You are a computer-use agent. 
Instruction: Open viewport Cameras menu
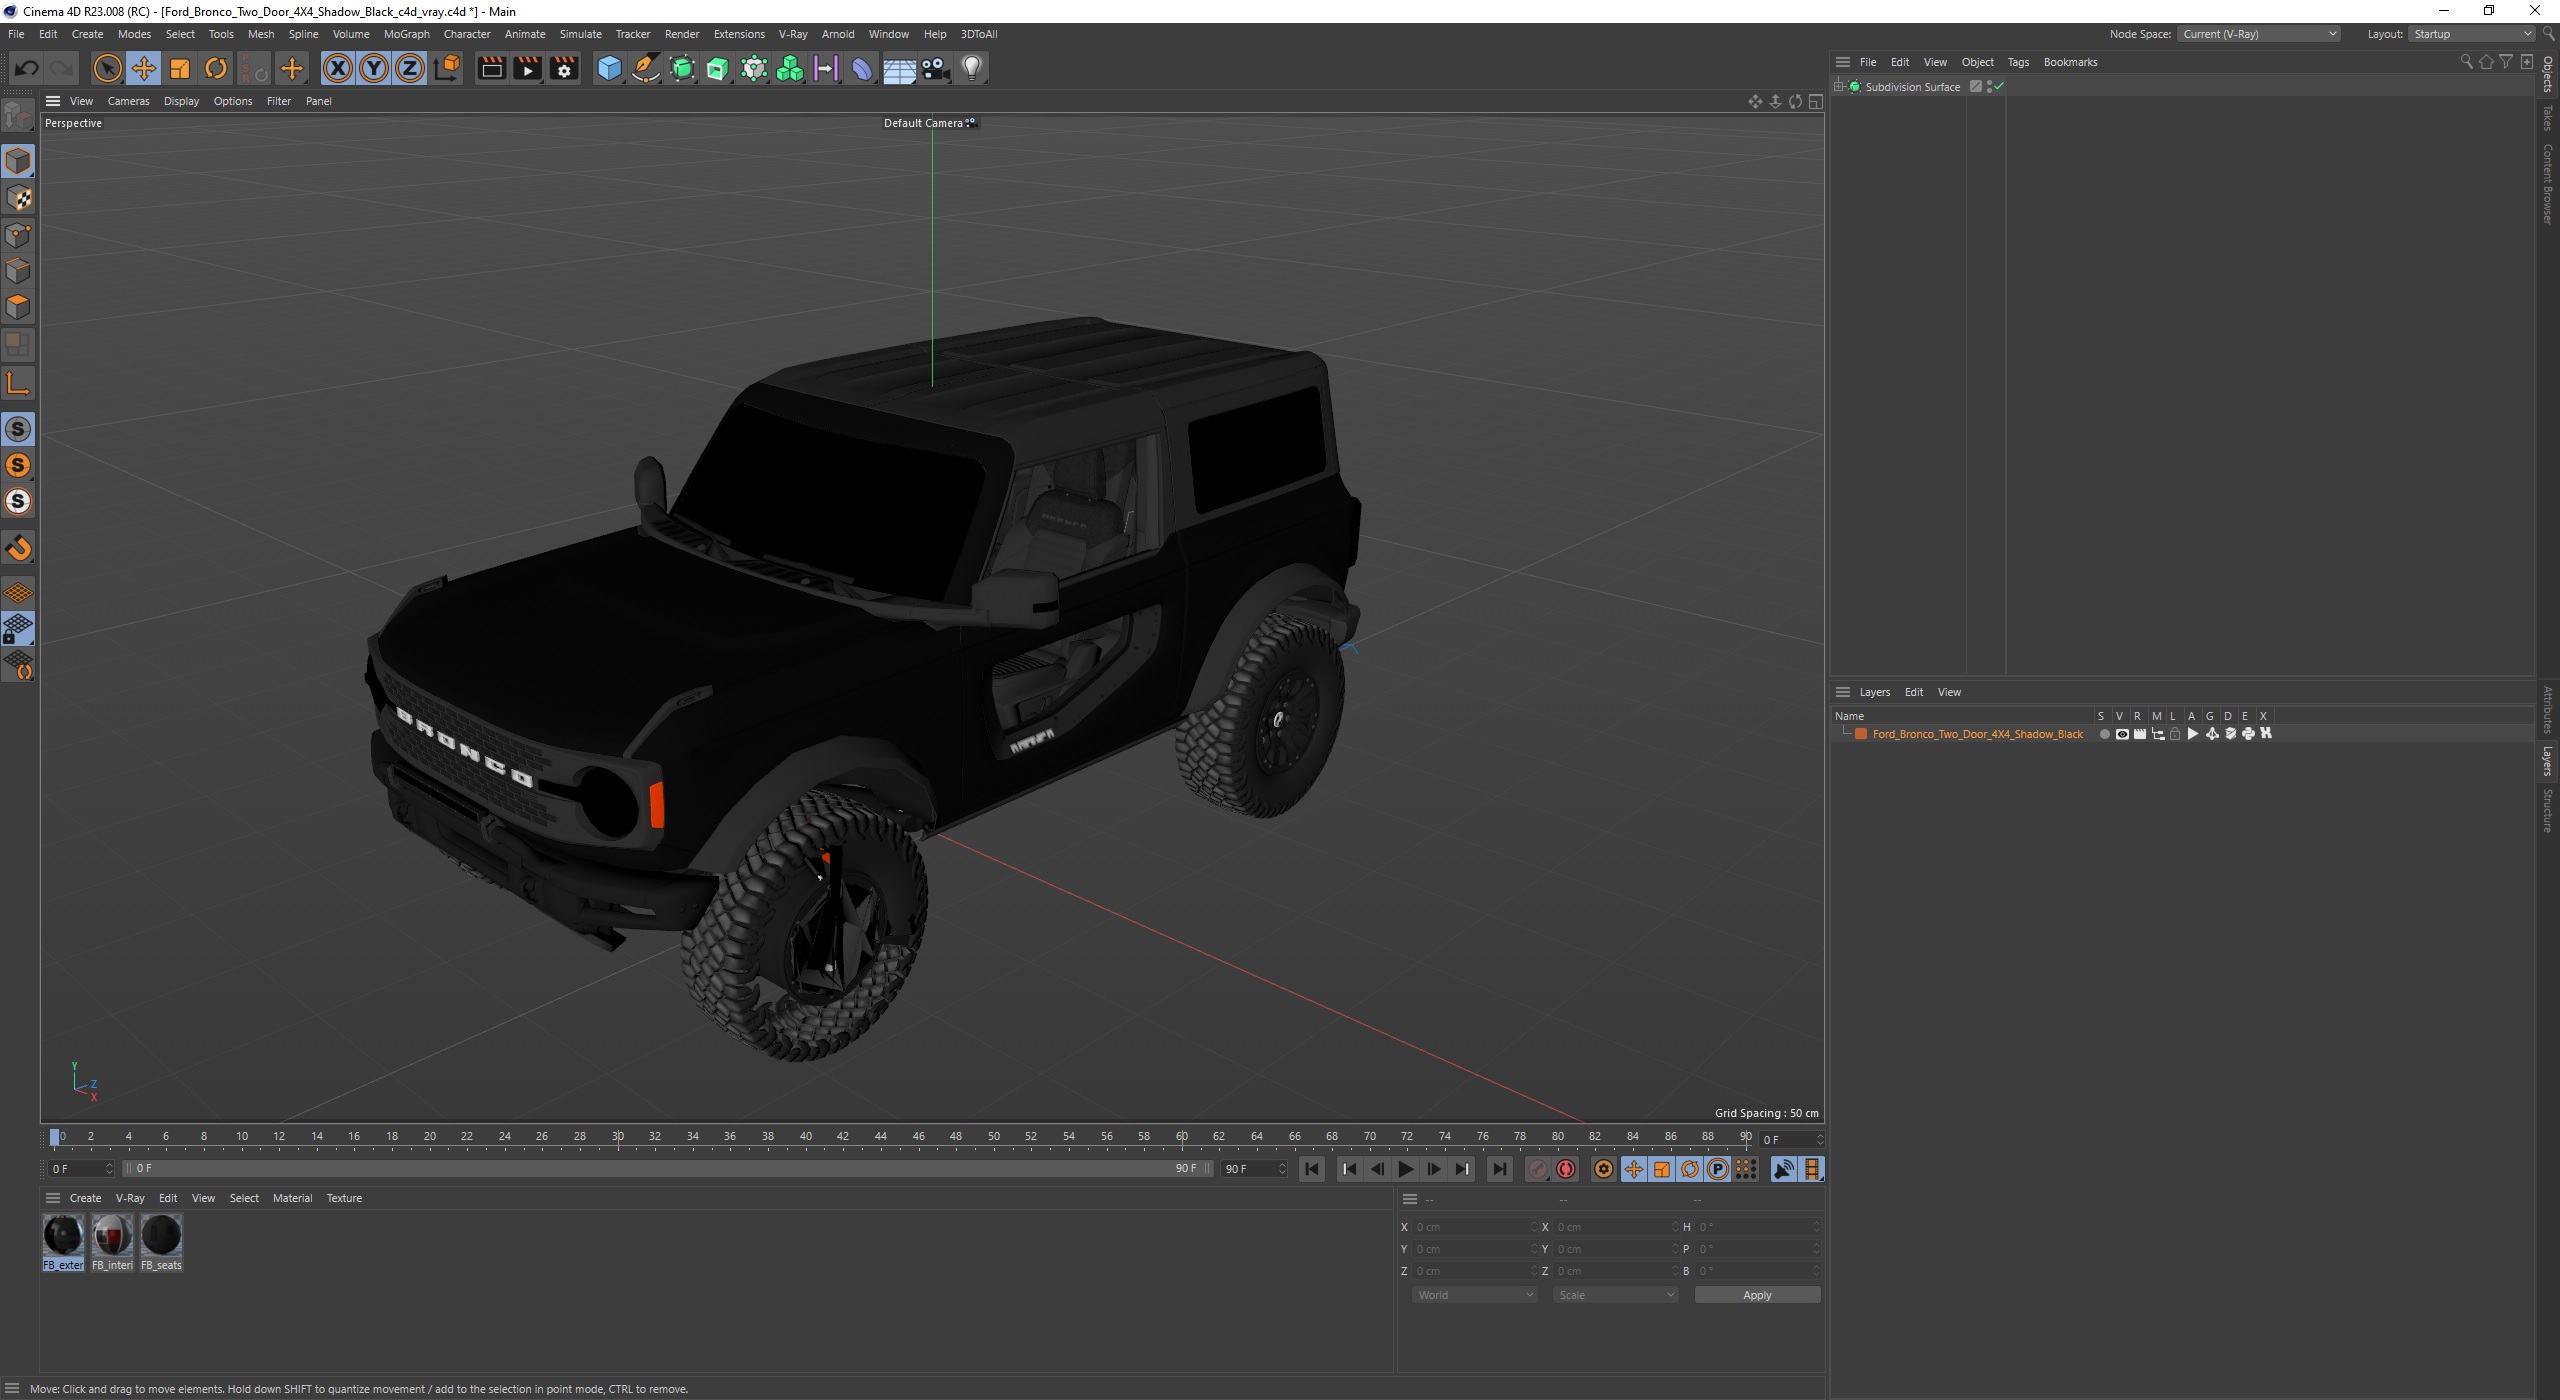coord(128,101)
